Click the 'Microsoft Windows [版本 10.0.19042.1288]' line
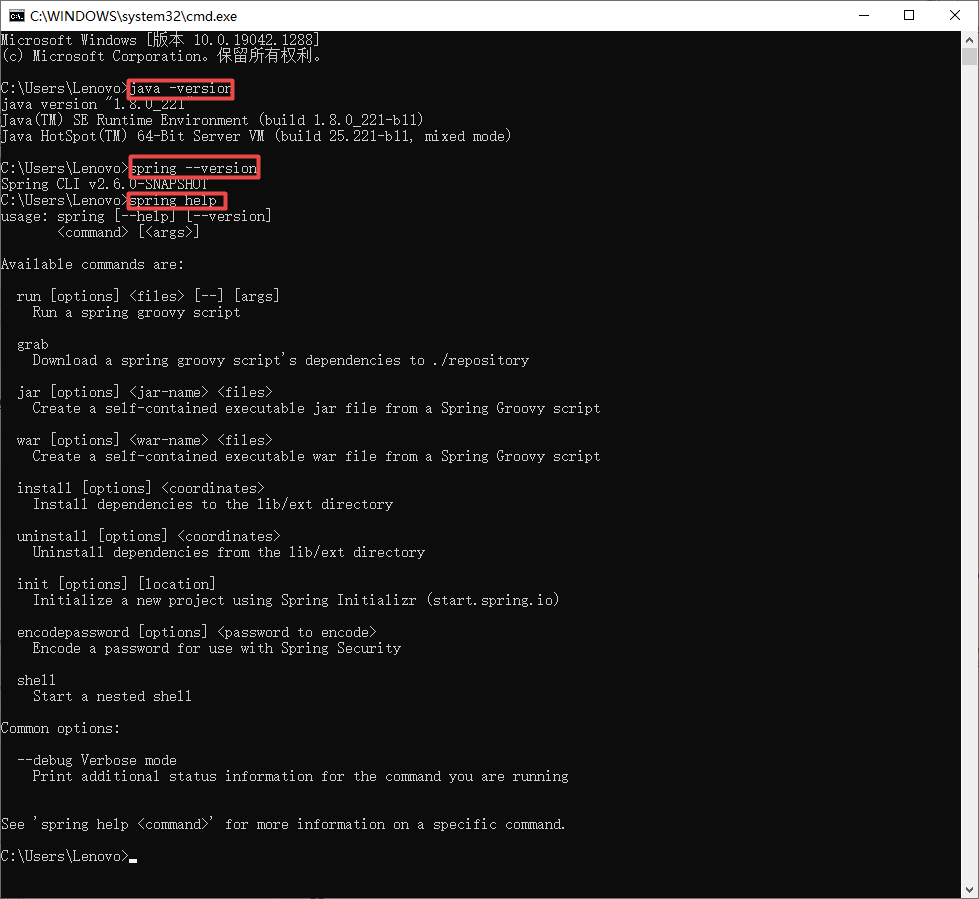The height and width of the screenshot is (899, 979). pyautogui.click(x=160, y=40)
